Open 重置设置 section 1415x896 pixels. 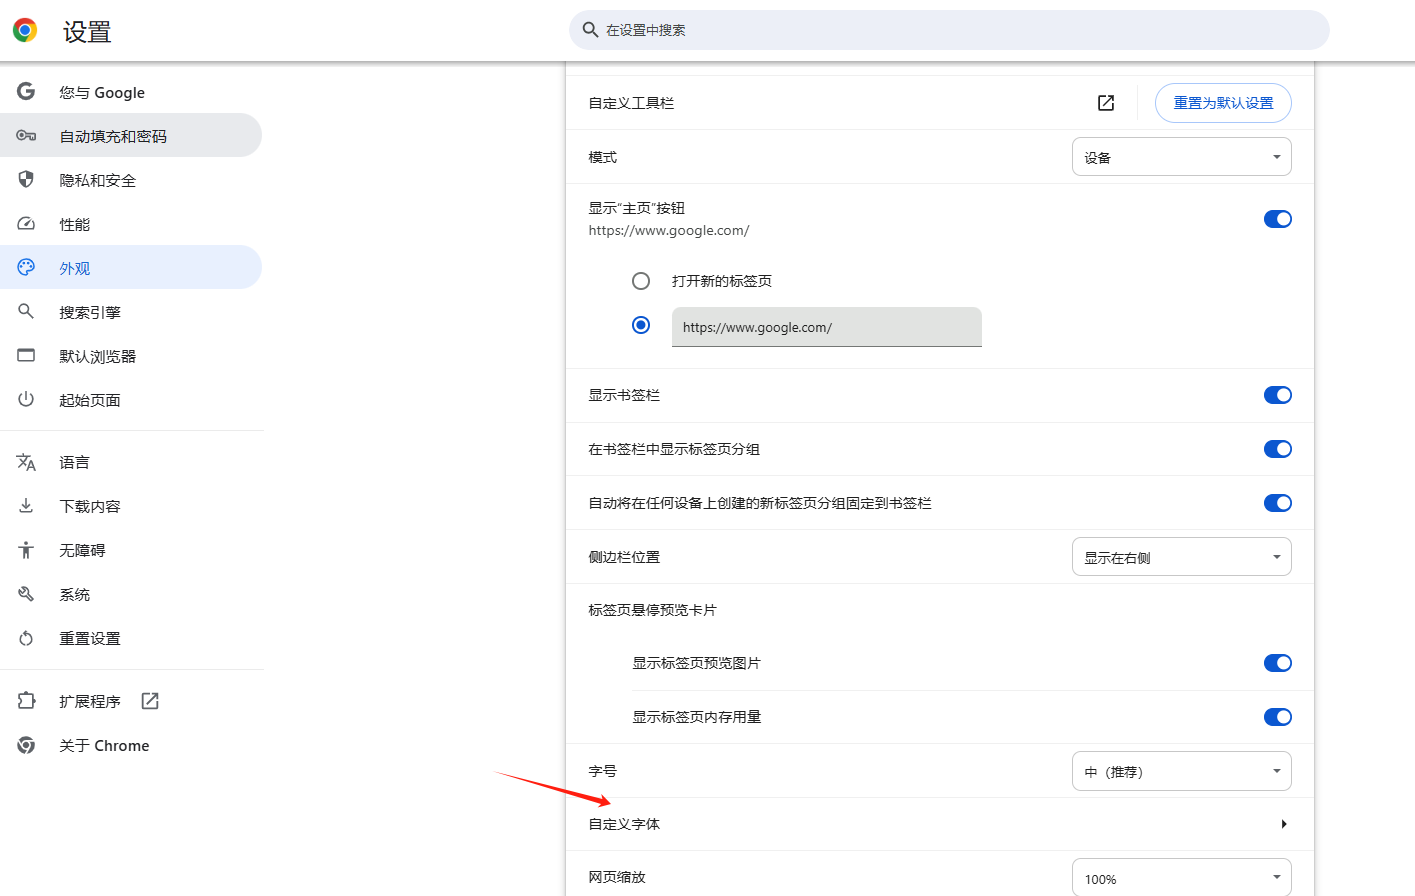pyautogui.click(x=131, y=638)
